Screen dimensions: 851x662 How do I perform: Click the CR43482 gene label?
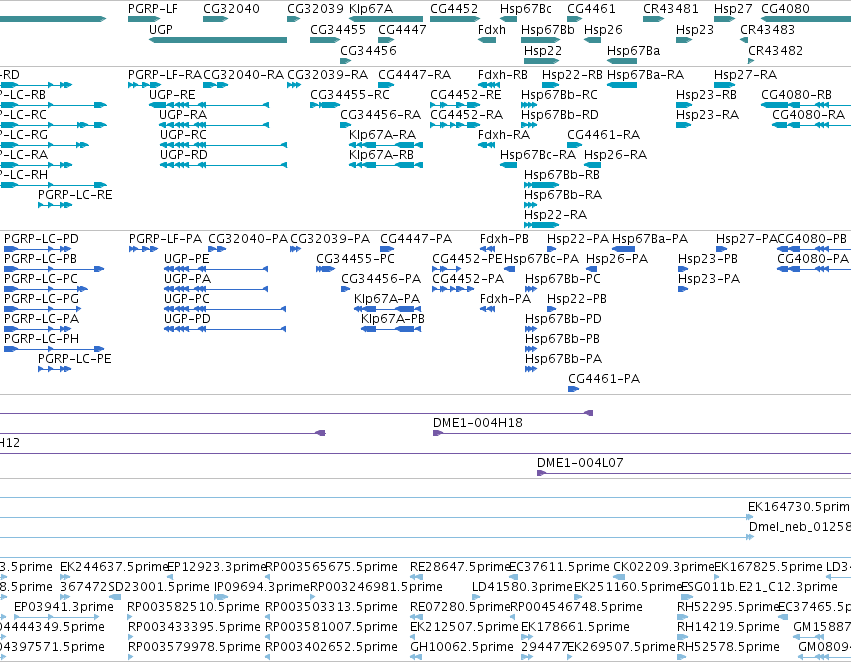776,50
